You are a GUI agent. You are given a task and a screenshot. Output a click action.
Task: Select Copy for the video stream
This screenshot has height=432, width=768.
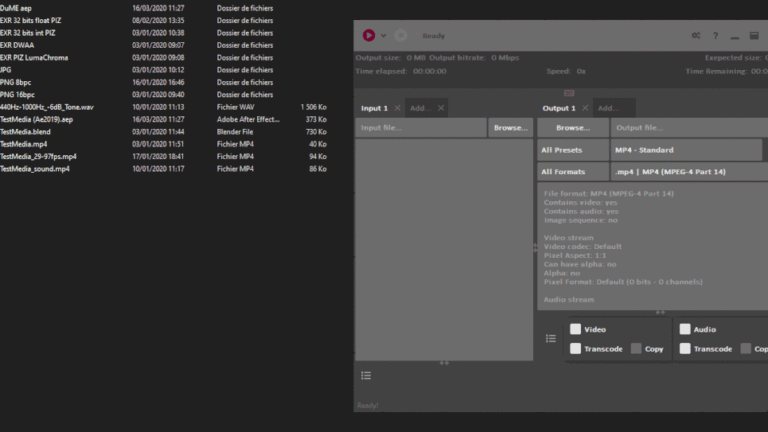click(x=636, y=349)
